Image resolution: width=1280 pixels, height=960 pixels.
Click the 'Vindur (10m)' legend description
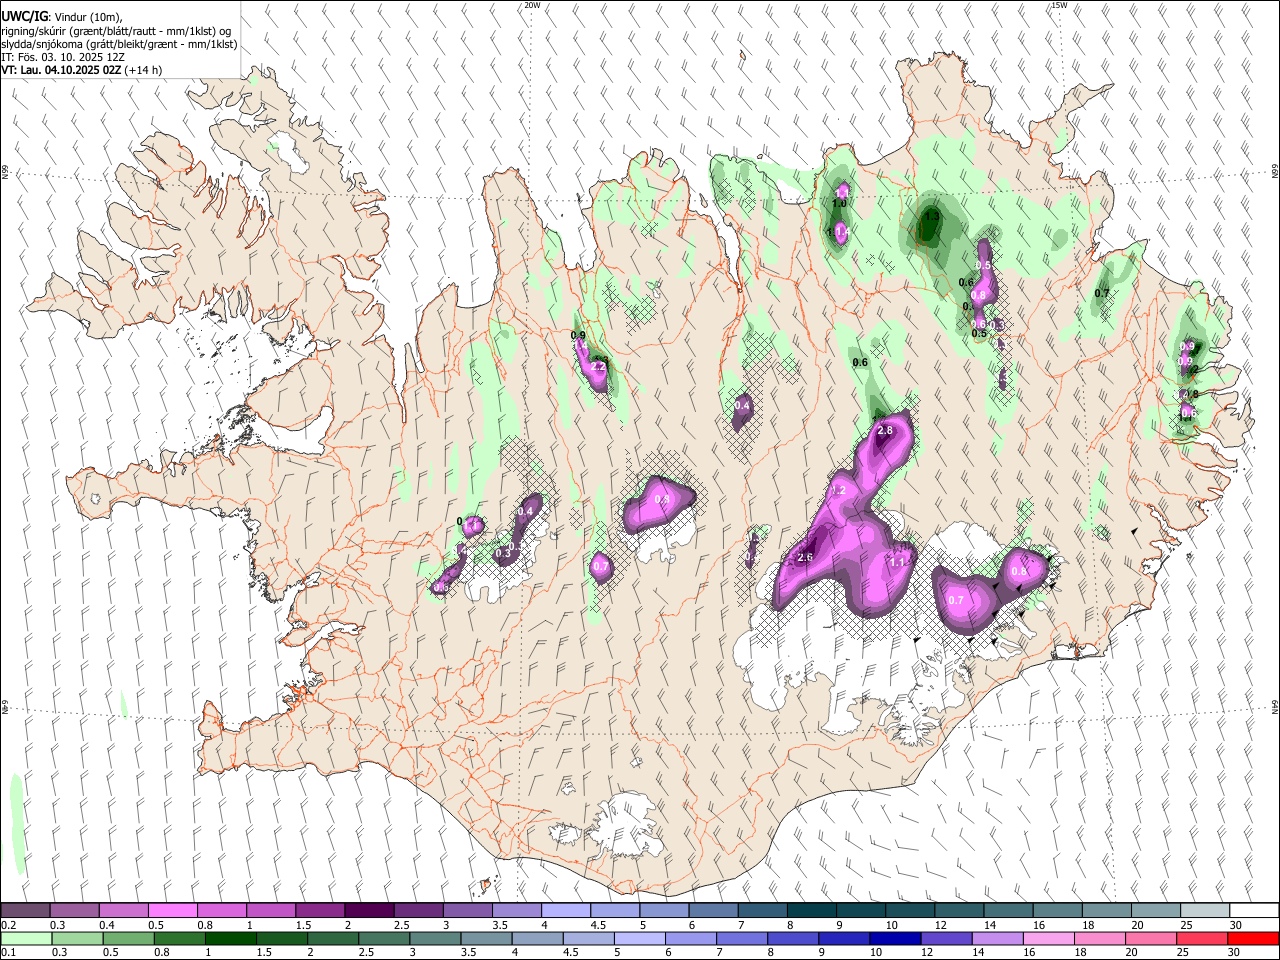(x=86, y=16)
